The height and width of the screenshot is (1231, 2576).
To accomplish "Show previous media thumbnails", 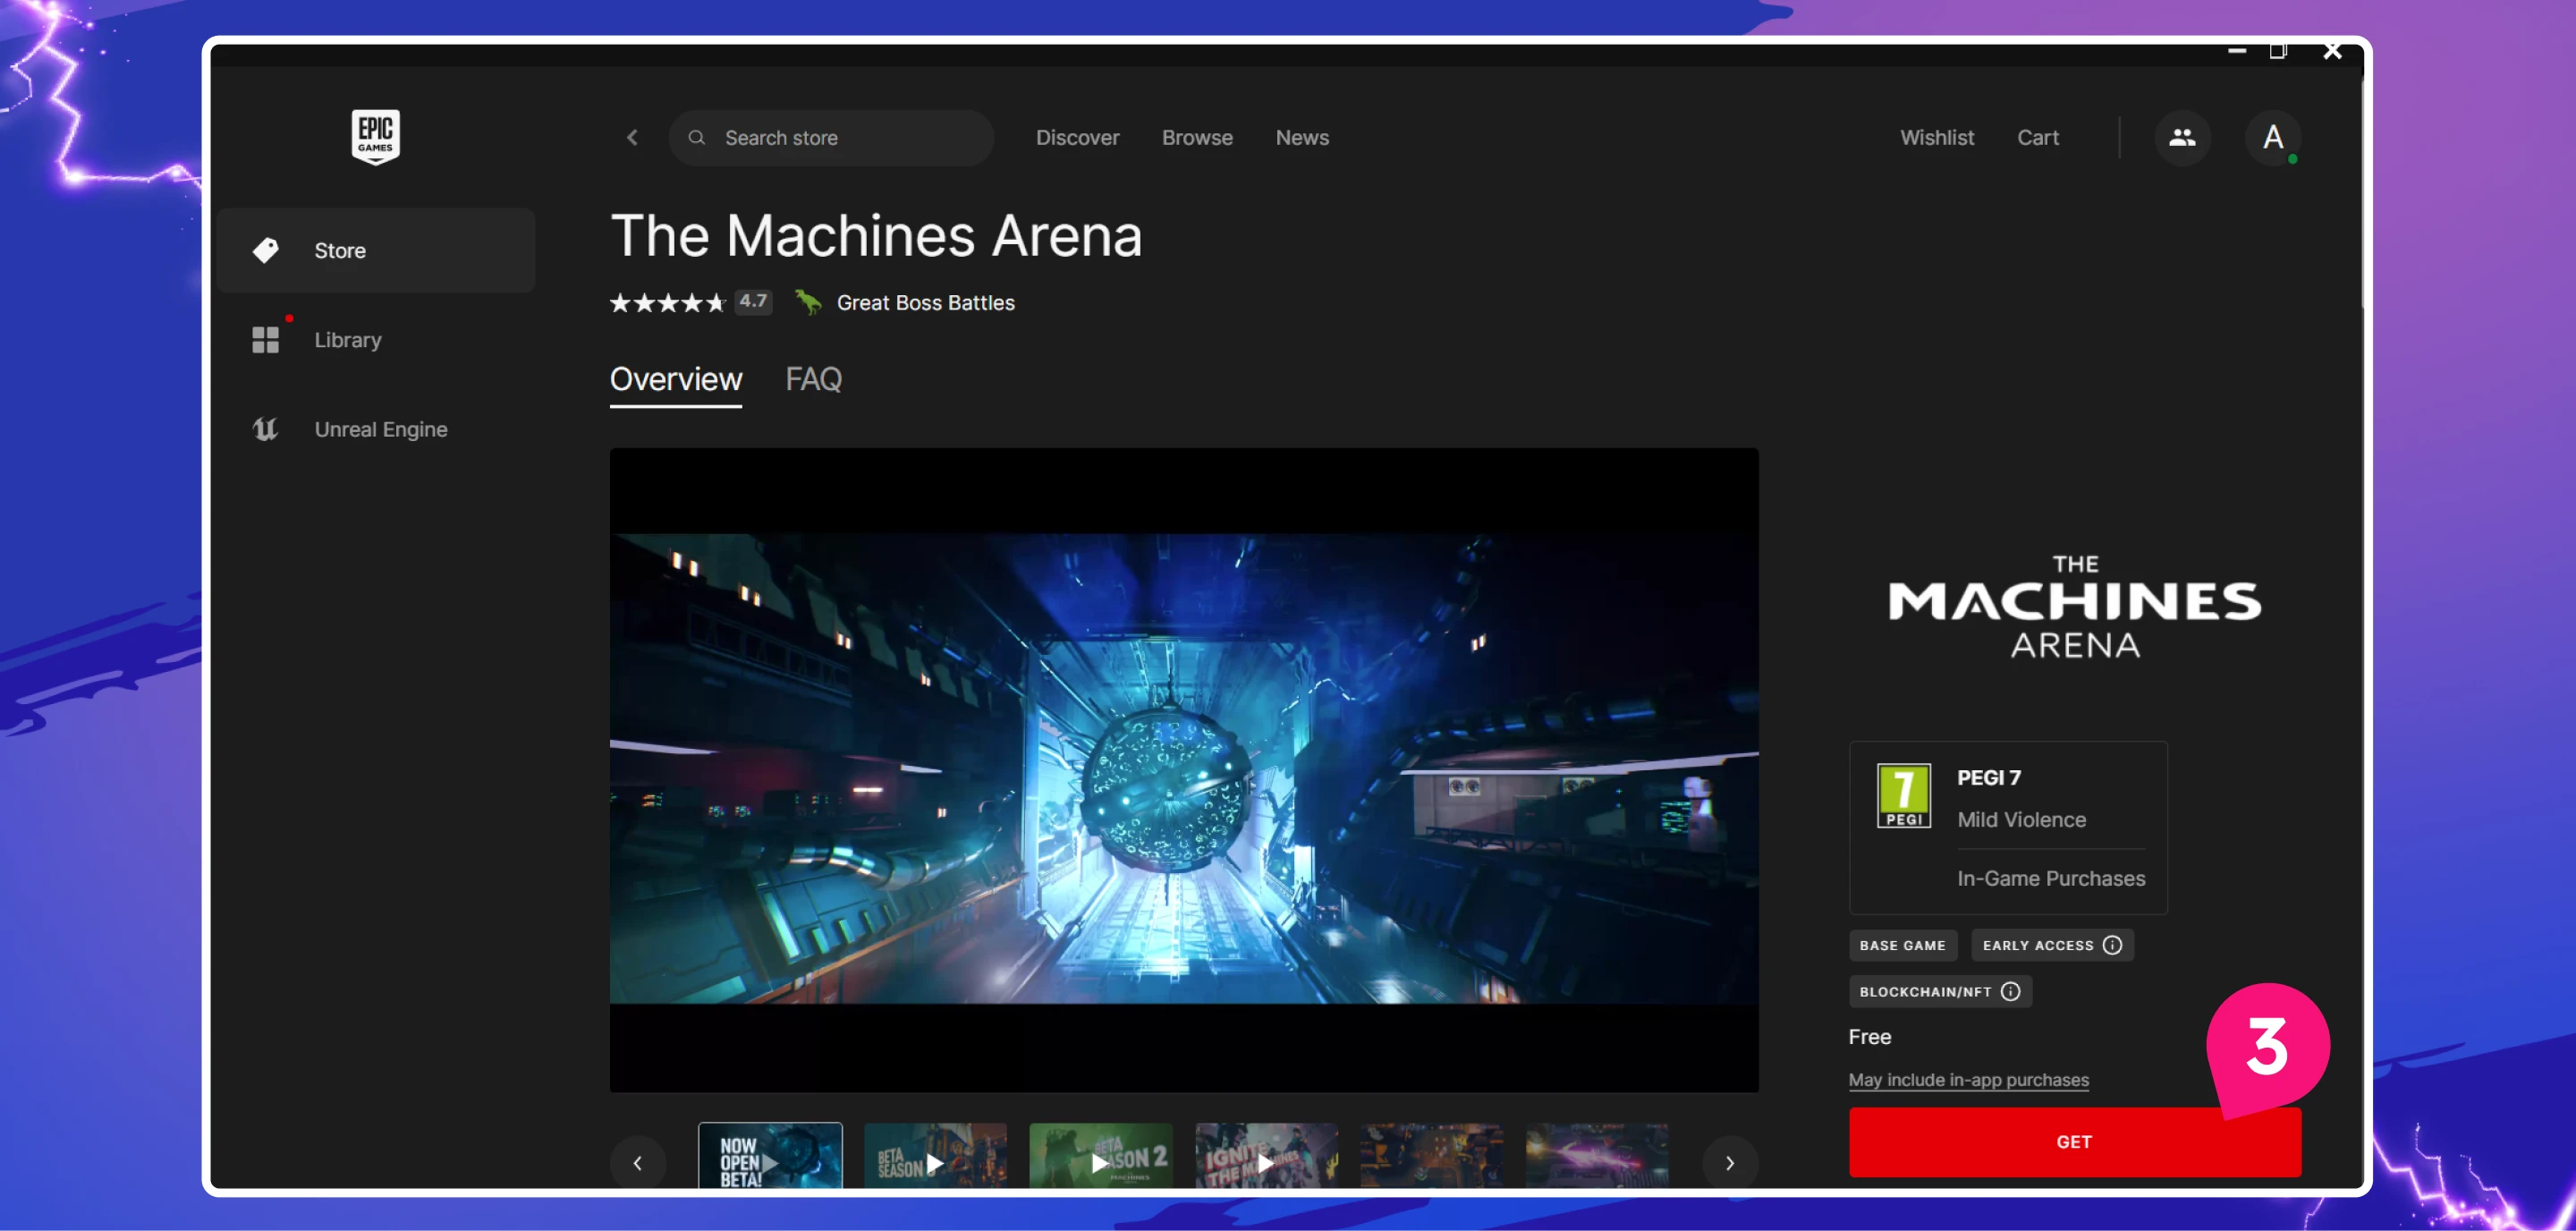I will tap(637, 1162).
